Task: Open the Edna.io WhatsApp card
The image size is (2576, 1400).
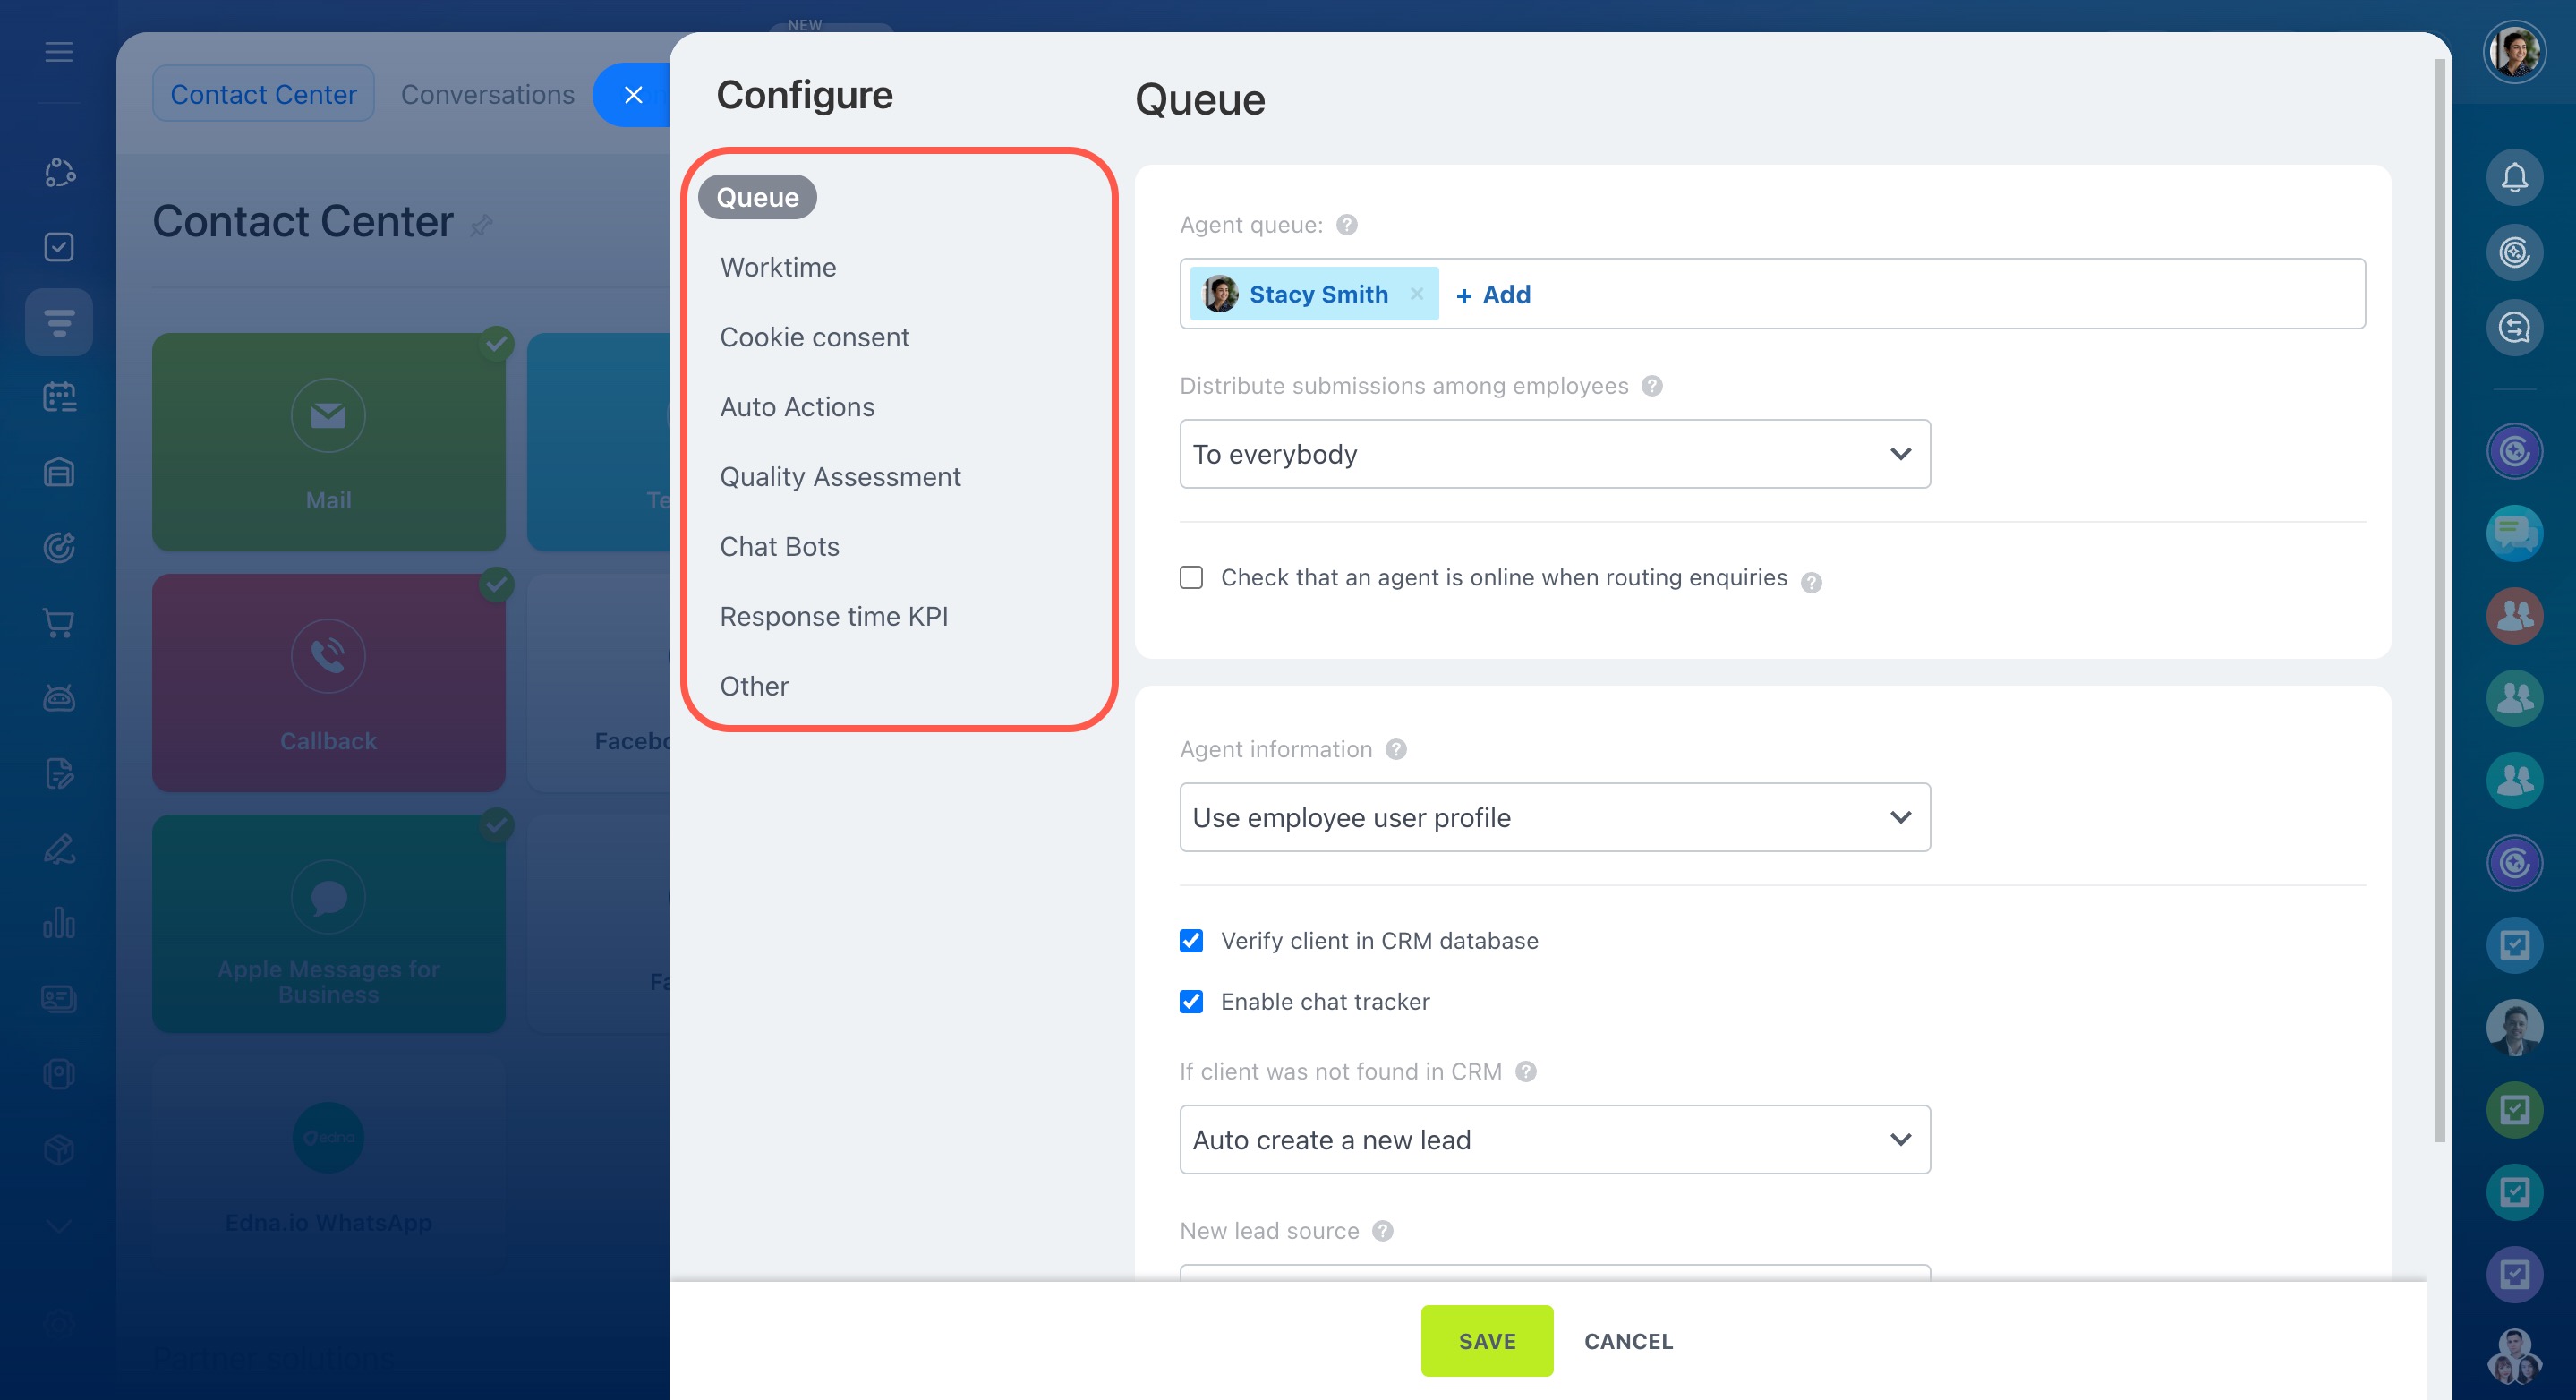Action: (x=328, y=1165)
